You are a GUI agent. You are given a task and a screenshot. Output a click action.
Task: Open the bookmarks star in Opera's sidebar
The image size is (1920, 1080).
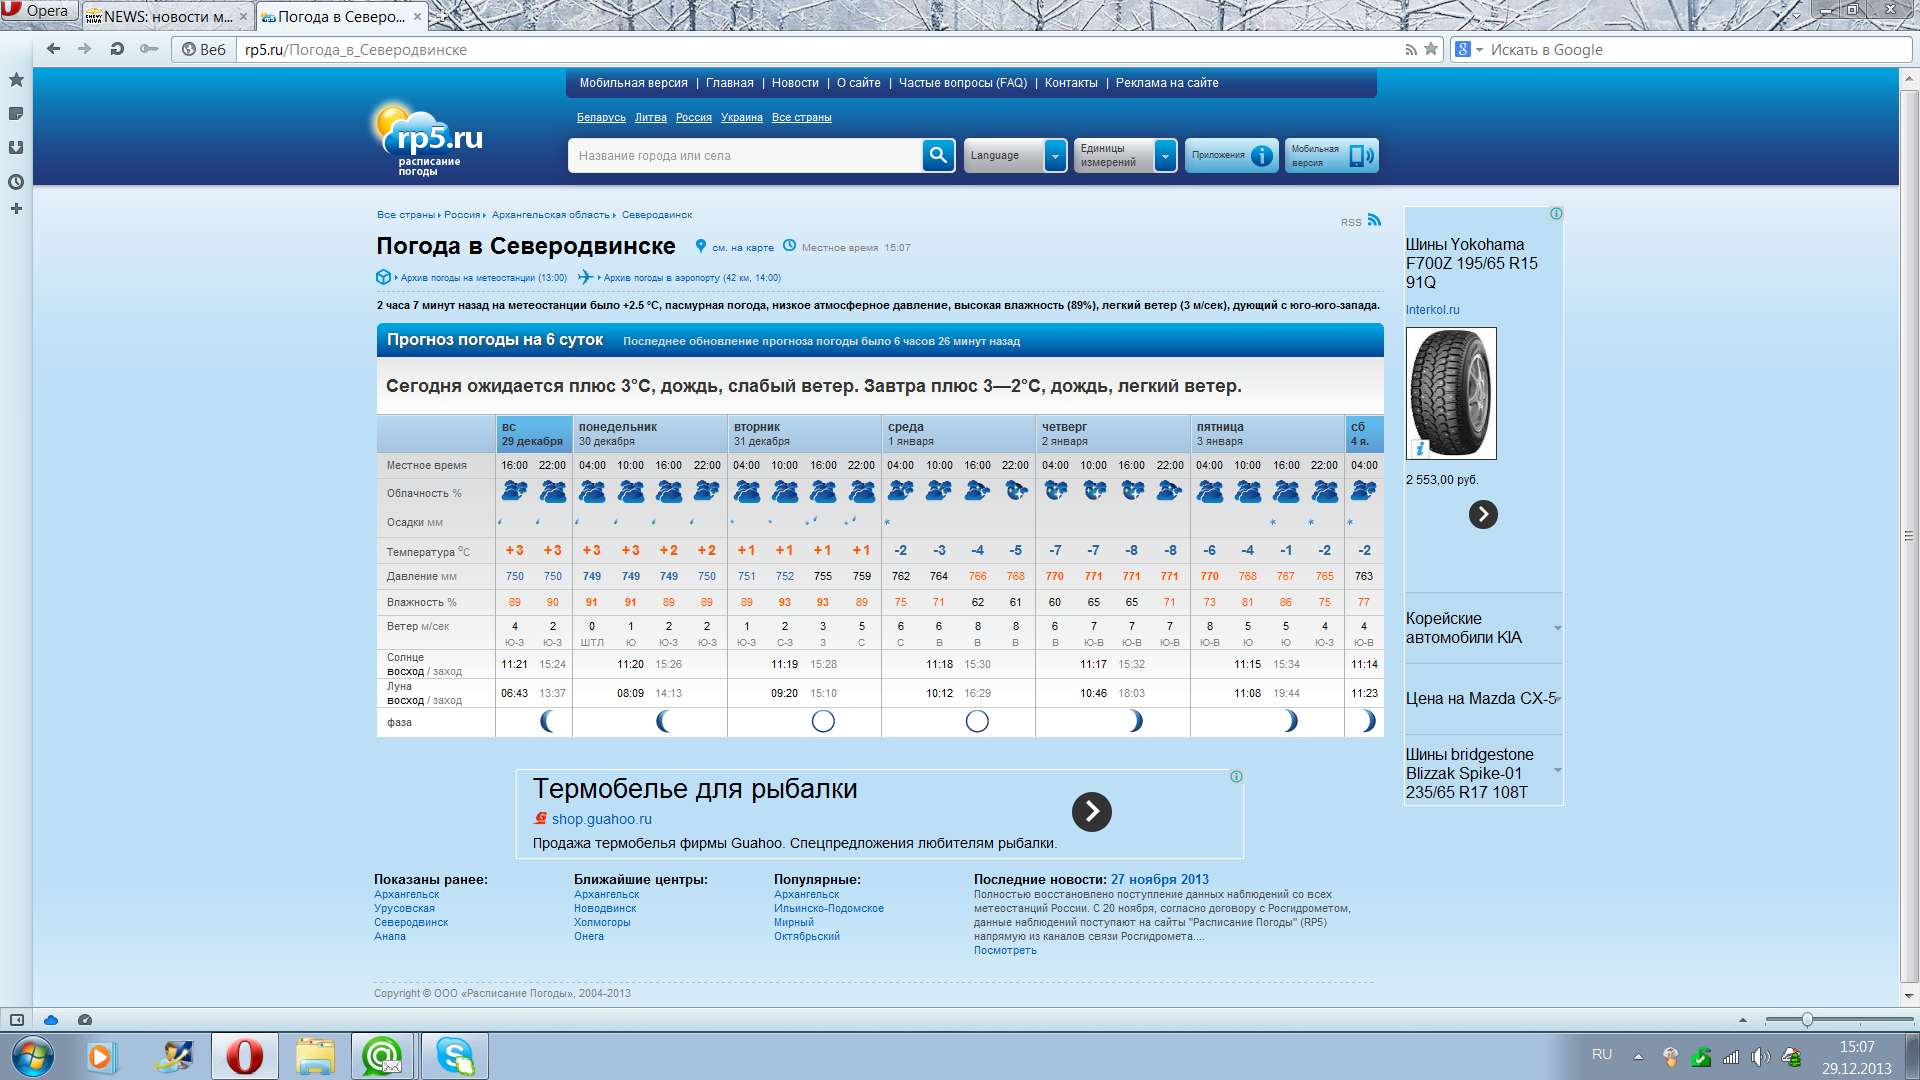(x=16, y=80)
